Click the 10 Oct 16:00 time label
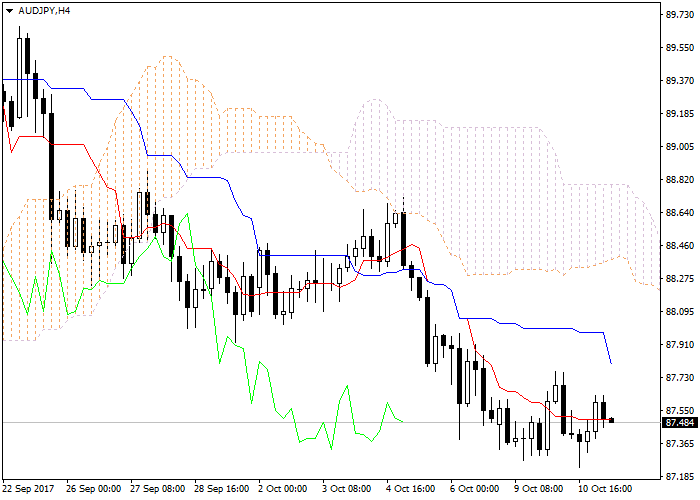 (x=605, y=489)
